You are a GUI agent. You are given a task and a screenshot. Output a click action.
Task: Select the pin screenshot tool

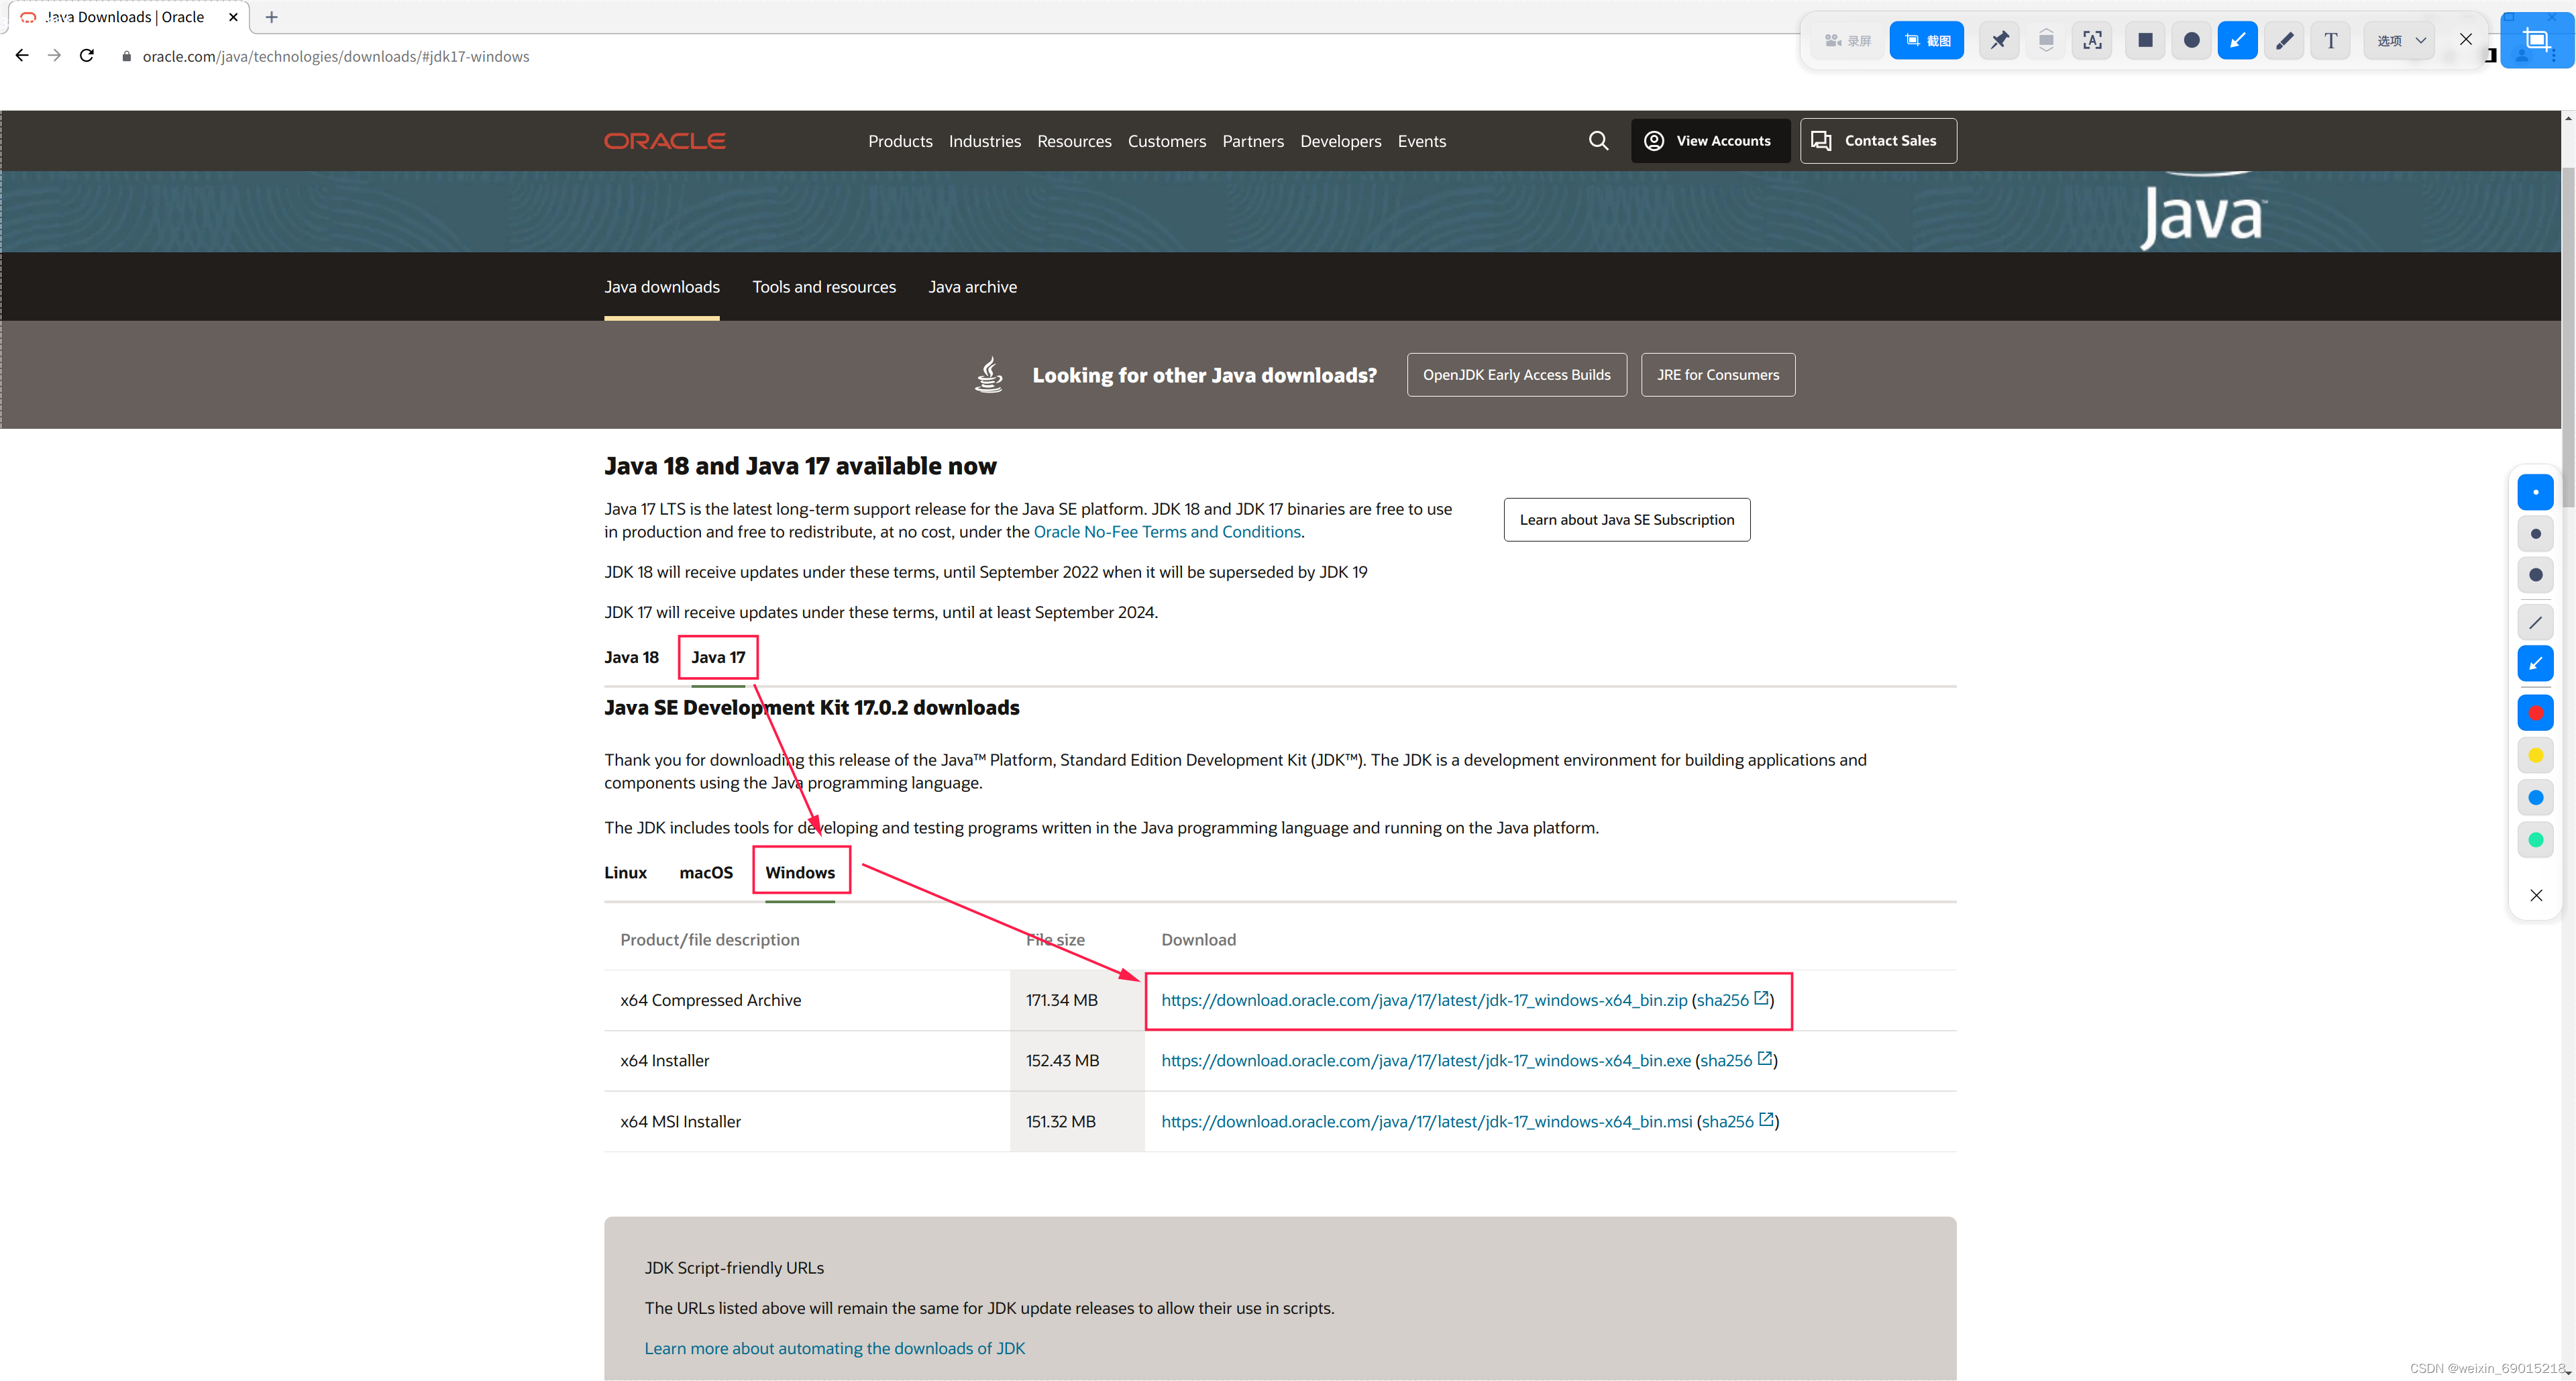click(1999, 41)
